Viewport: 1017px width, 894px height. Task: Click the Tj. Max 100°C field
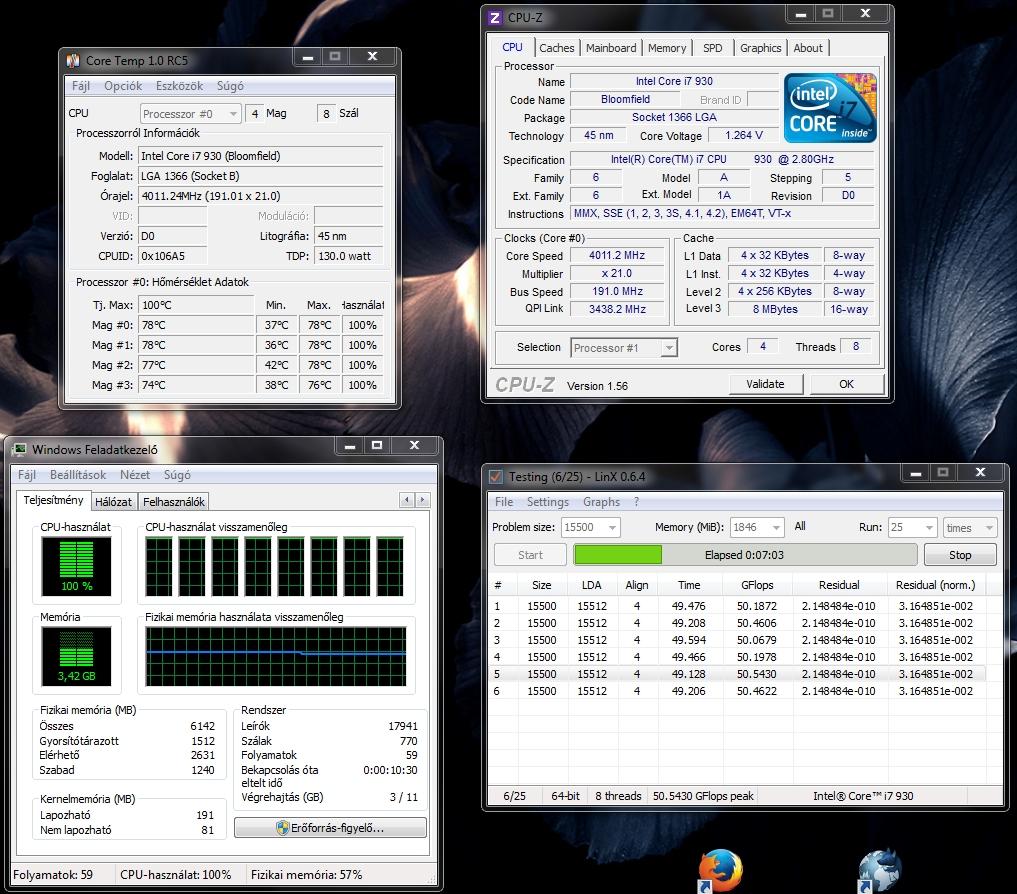coord(195,305)
